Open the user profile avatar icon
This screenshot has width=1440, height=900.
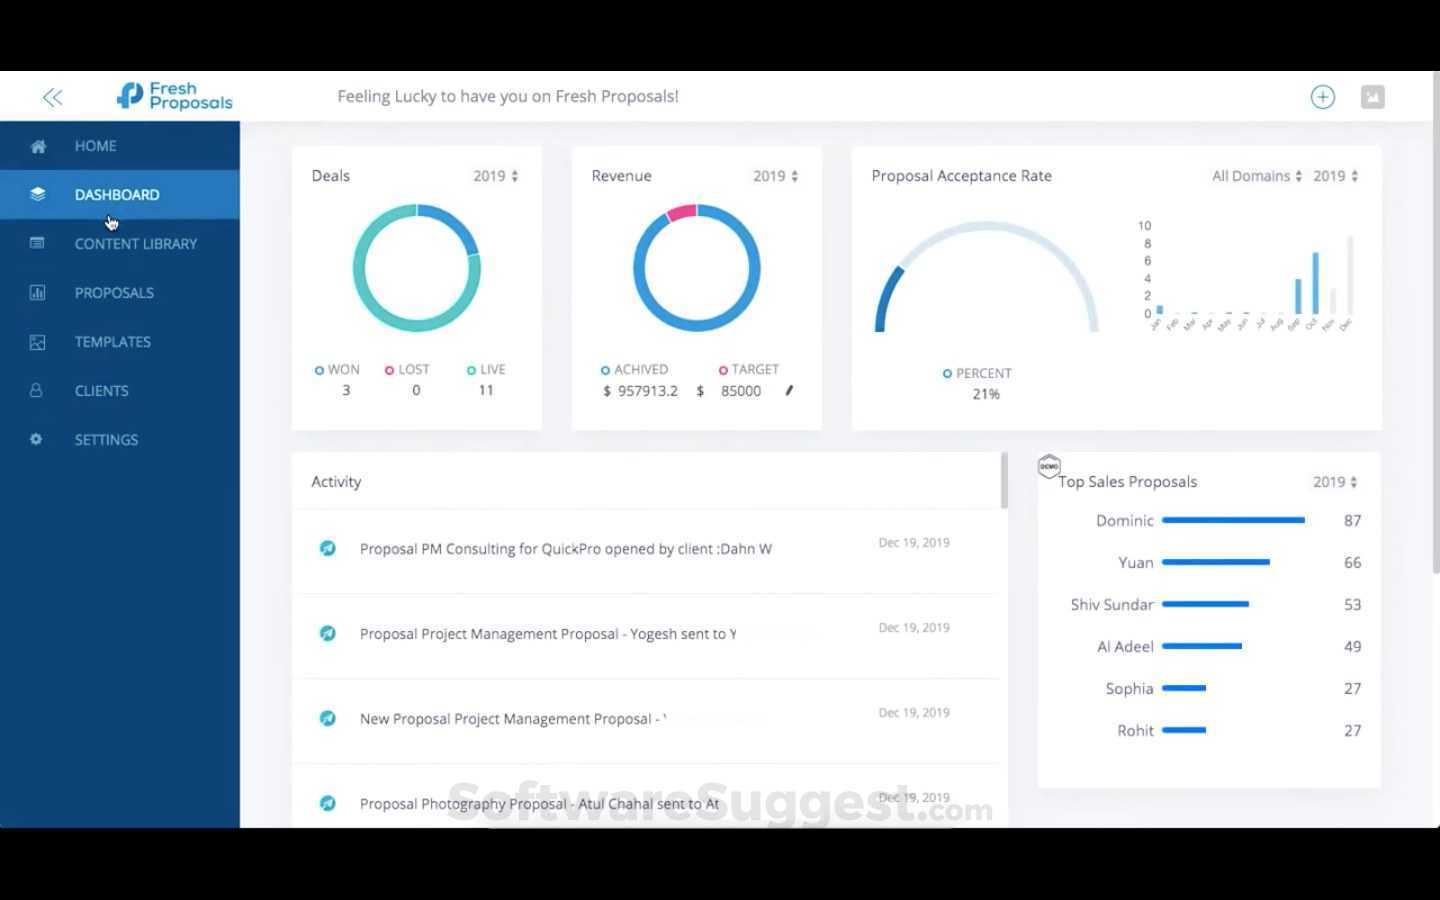[1373, 97]
